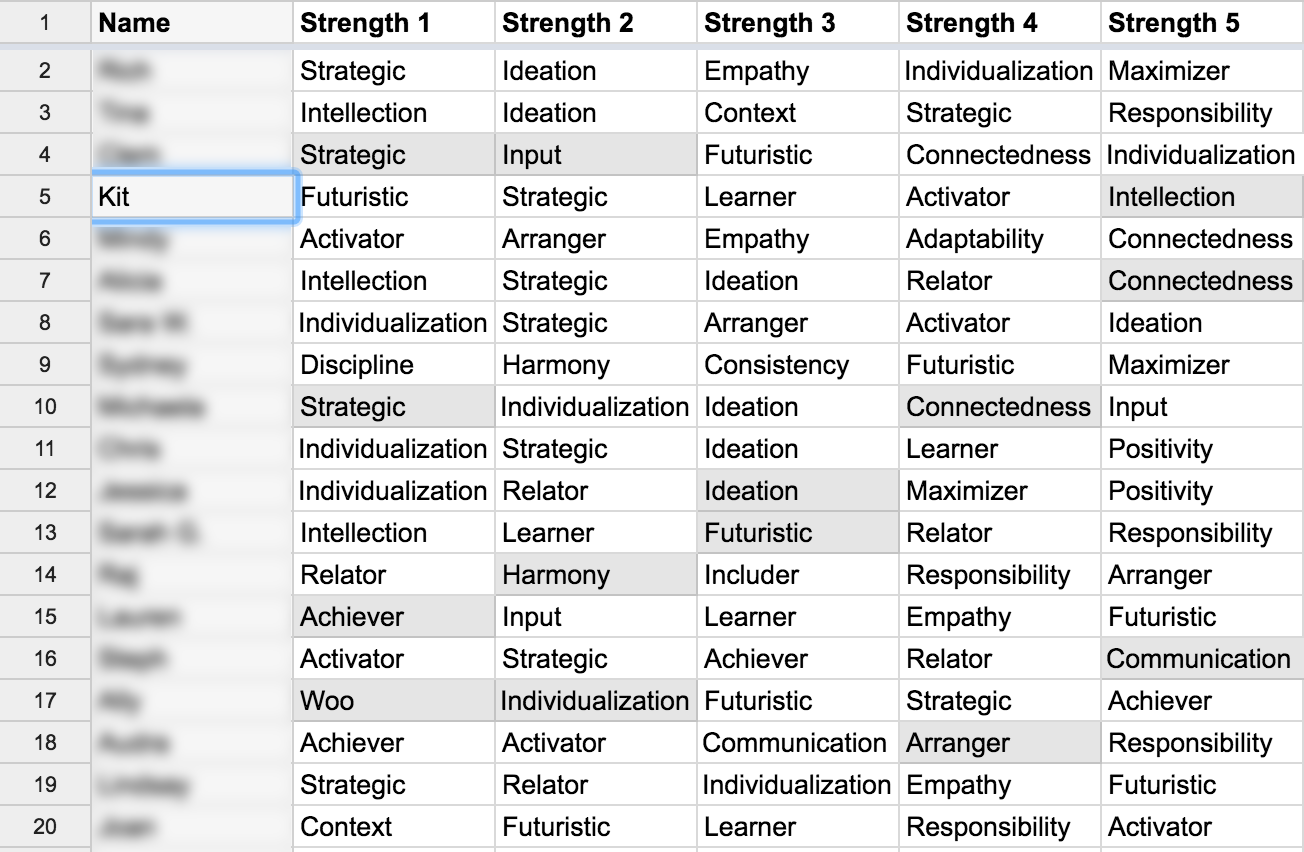Click the Discipline cell in row 9
The height and width of the screenshot is (852, 1304).
click(395, 365)
